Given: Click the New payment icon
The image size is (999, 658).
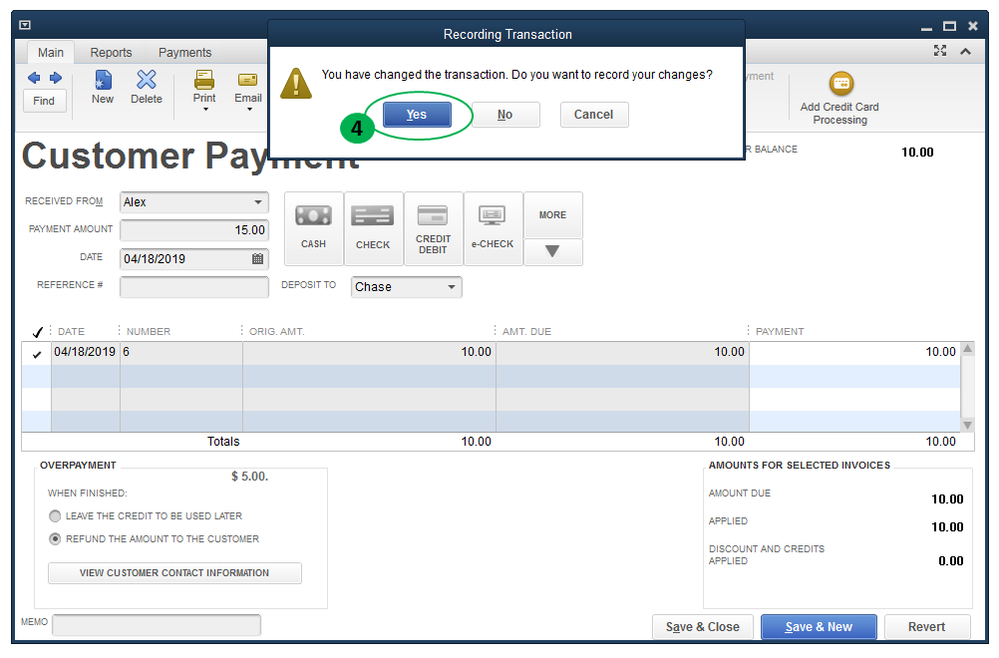Looking at the screenshot, I should (x=103, y=80).
